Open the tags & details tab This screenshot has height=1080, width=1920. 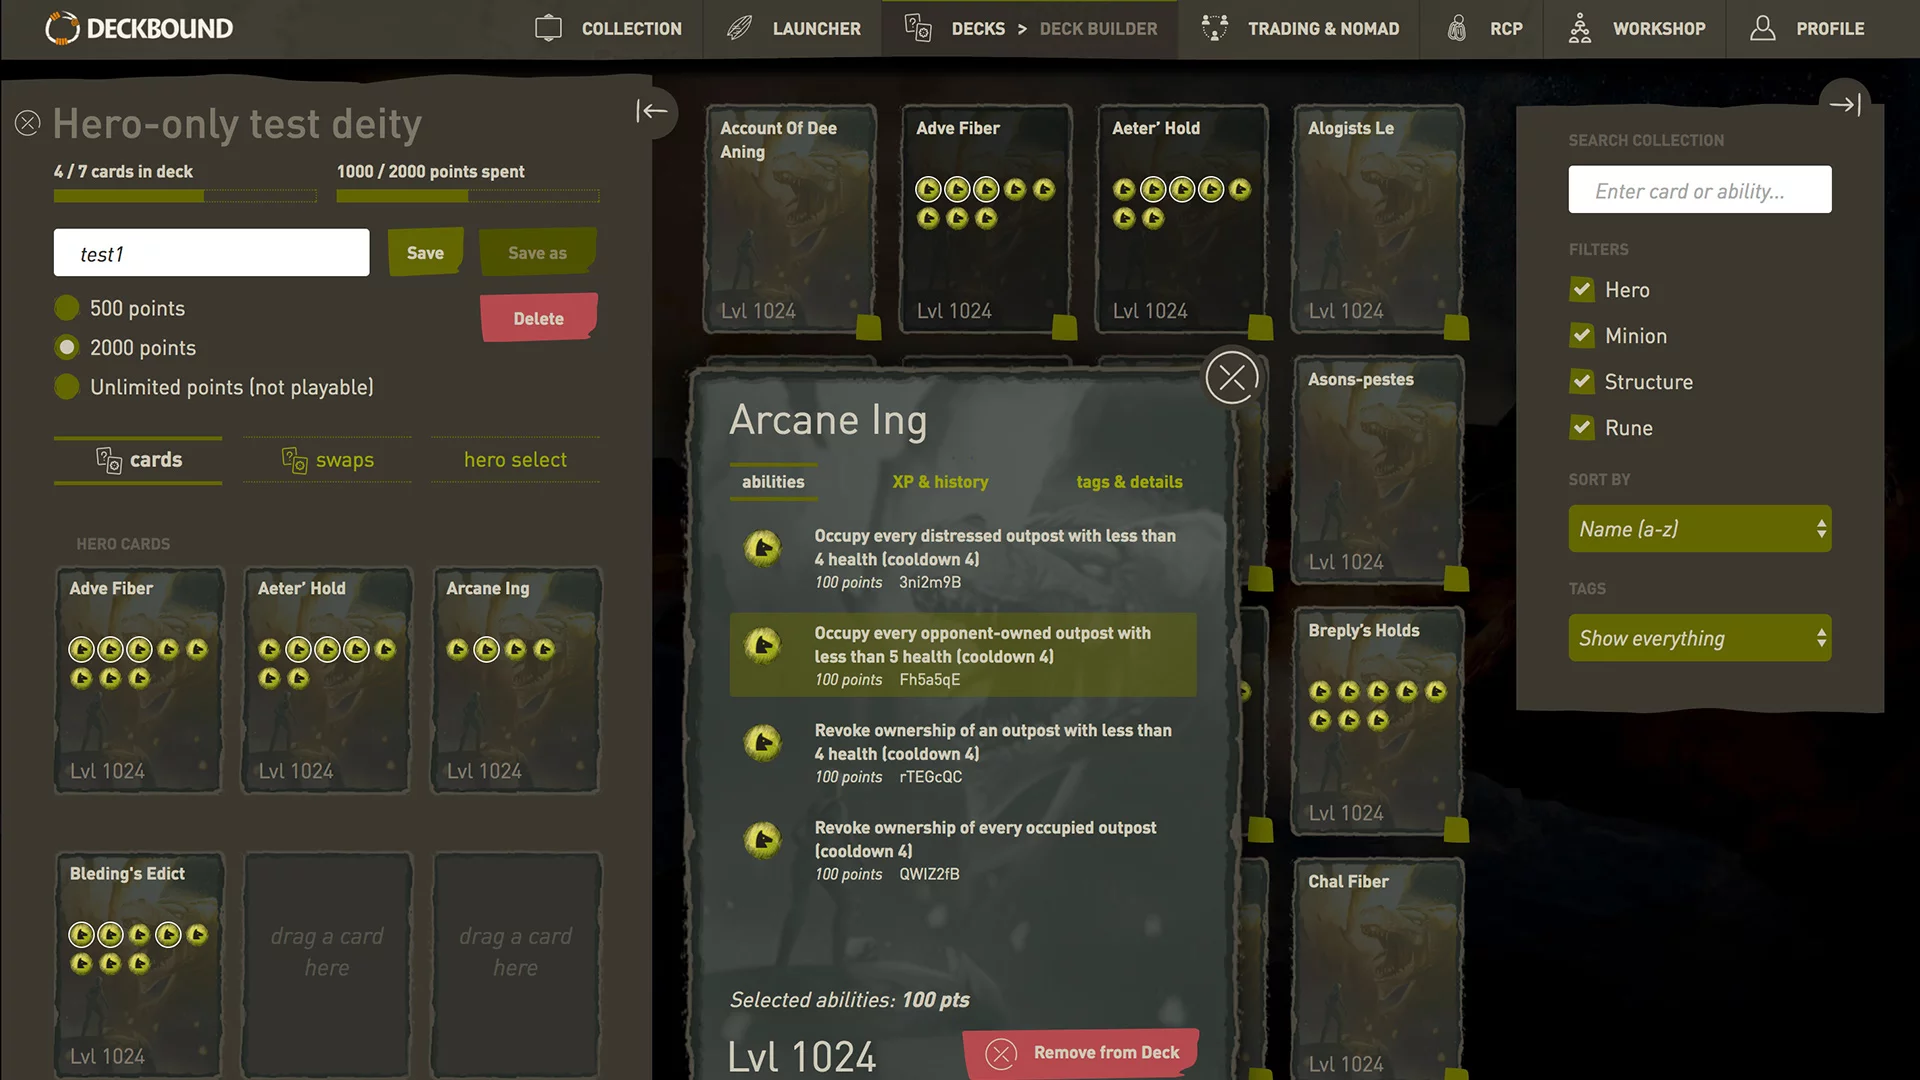pos(1129,482)
